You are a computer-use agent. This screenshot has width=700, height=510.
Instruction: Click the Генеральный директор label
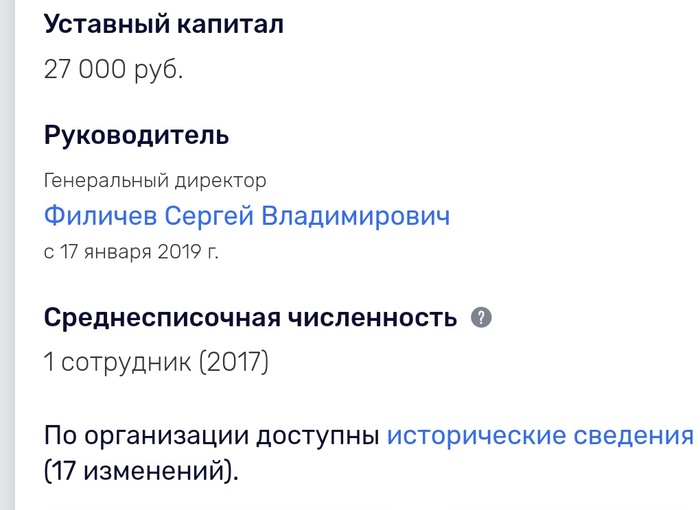[155, 181]
